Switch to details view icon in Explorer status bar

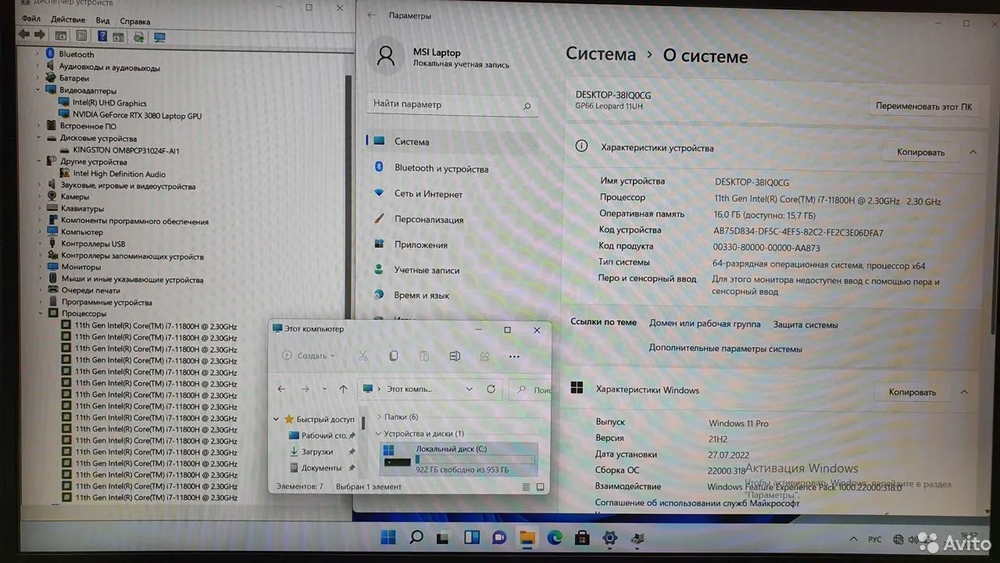point(526,487)
